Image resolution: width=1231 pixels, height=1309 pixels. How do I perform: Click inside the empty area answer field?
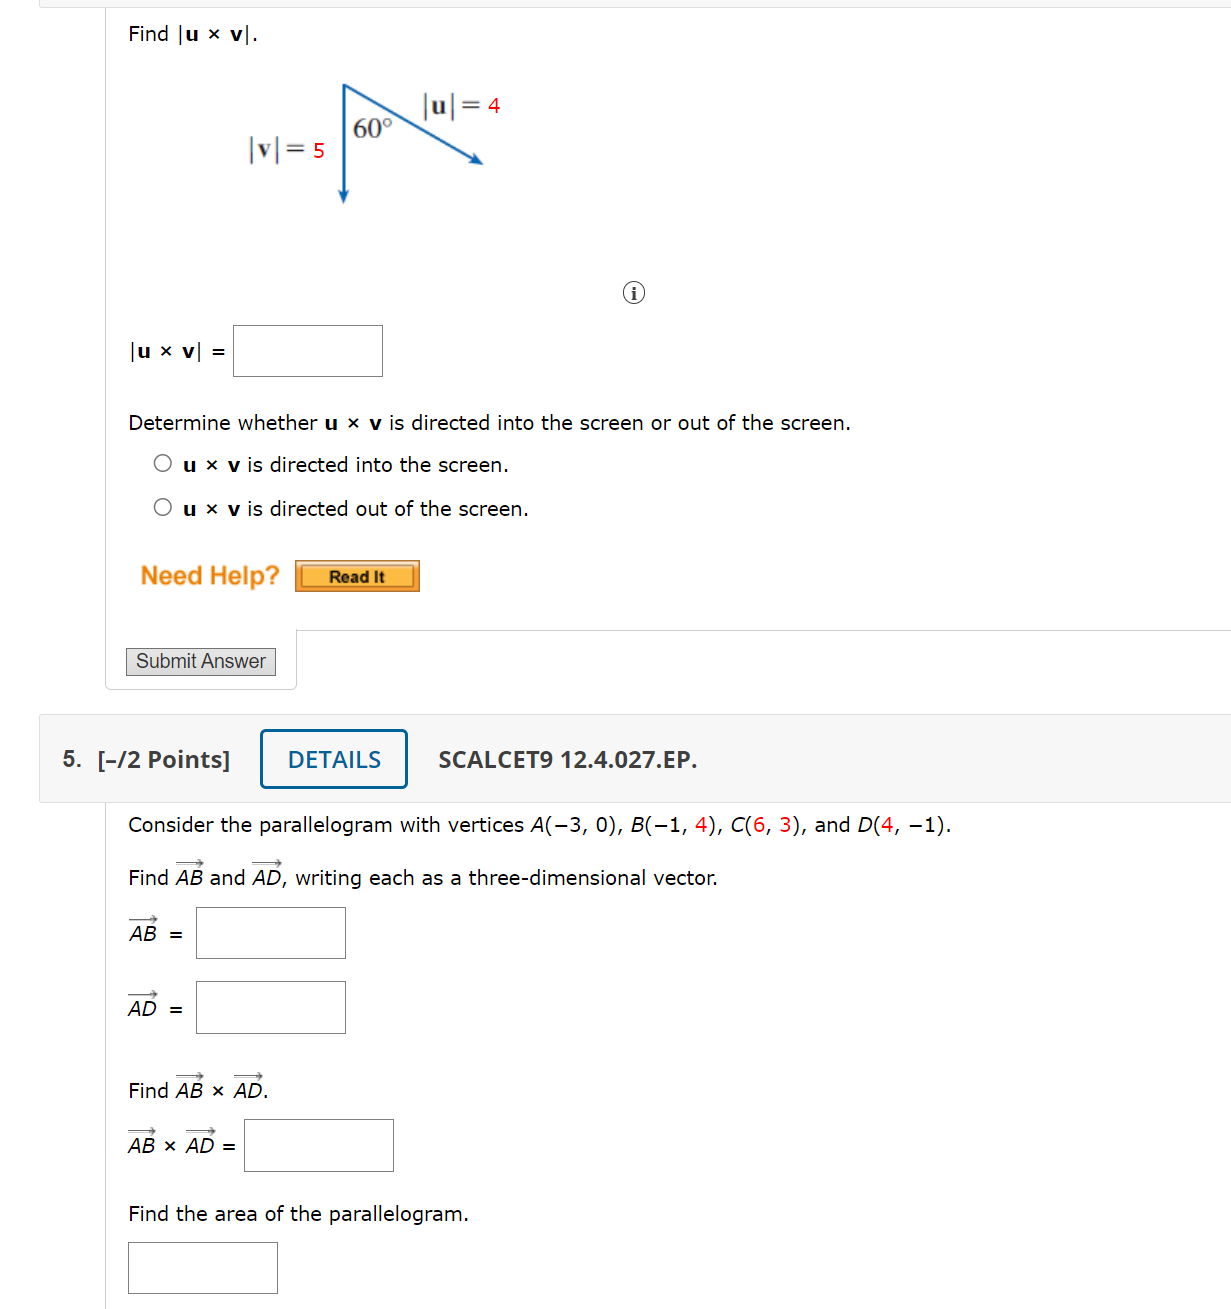tap(202, 1267)
